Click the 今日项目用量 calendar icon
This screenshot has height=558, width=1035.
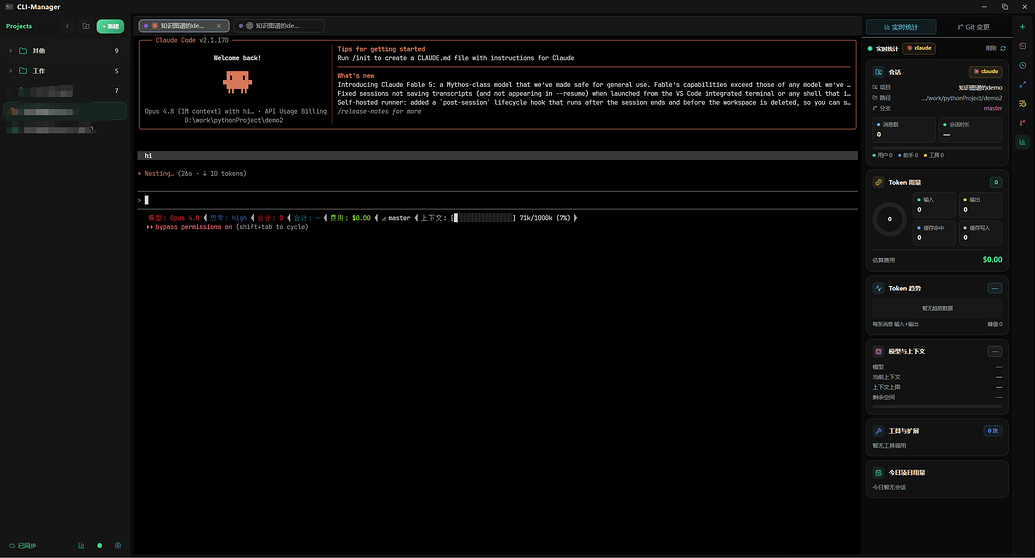(x=879, y=473)
